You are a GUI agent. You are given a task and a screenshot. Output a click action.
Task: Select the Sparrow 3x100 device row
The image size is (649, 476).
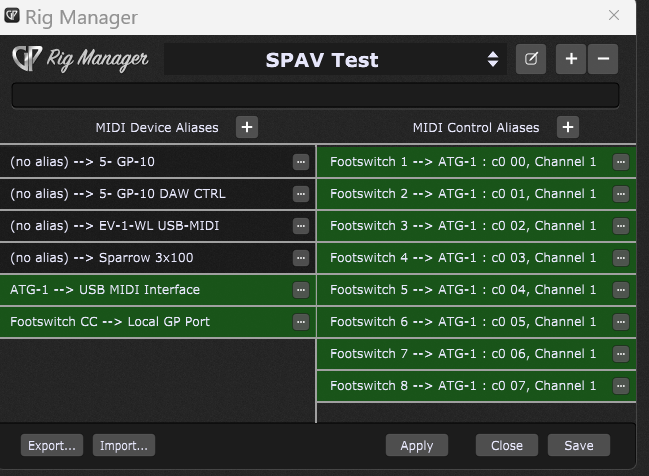[157, 258]
